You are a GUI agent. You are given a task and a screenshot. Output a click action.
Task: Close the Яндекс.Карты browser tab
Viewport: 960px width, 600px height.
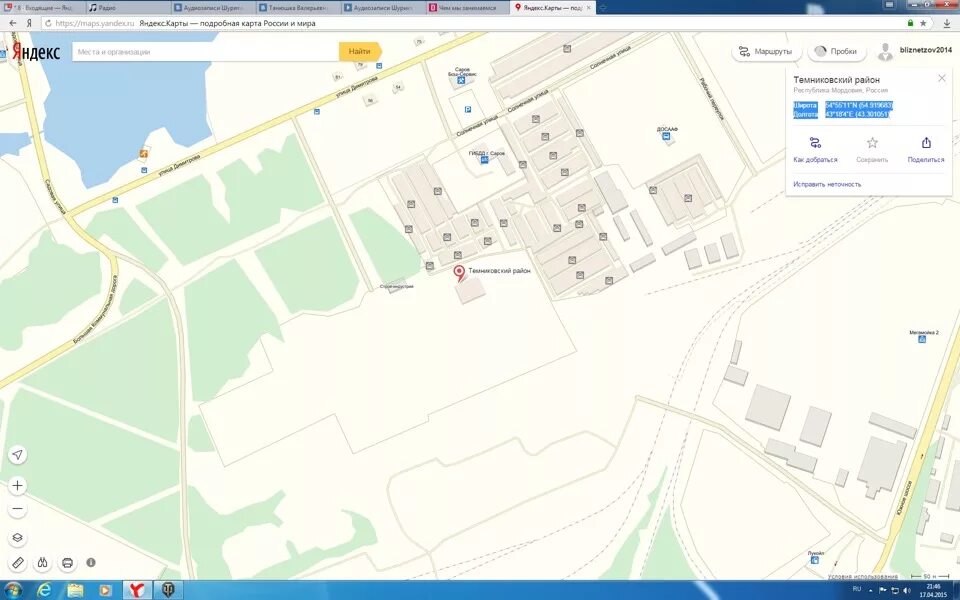589,8
